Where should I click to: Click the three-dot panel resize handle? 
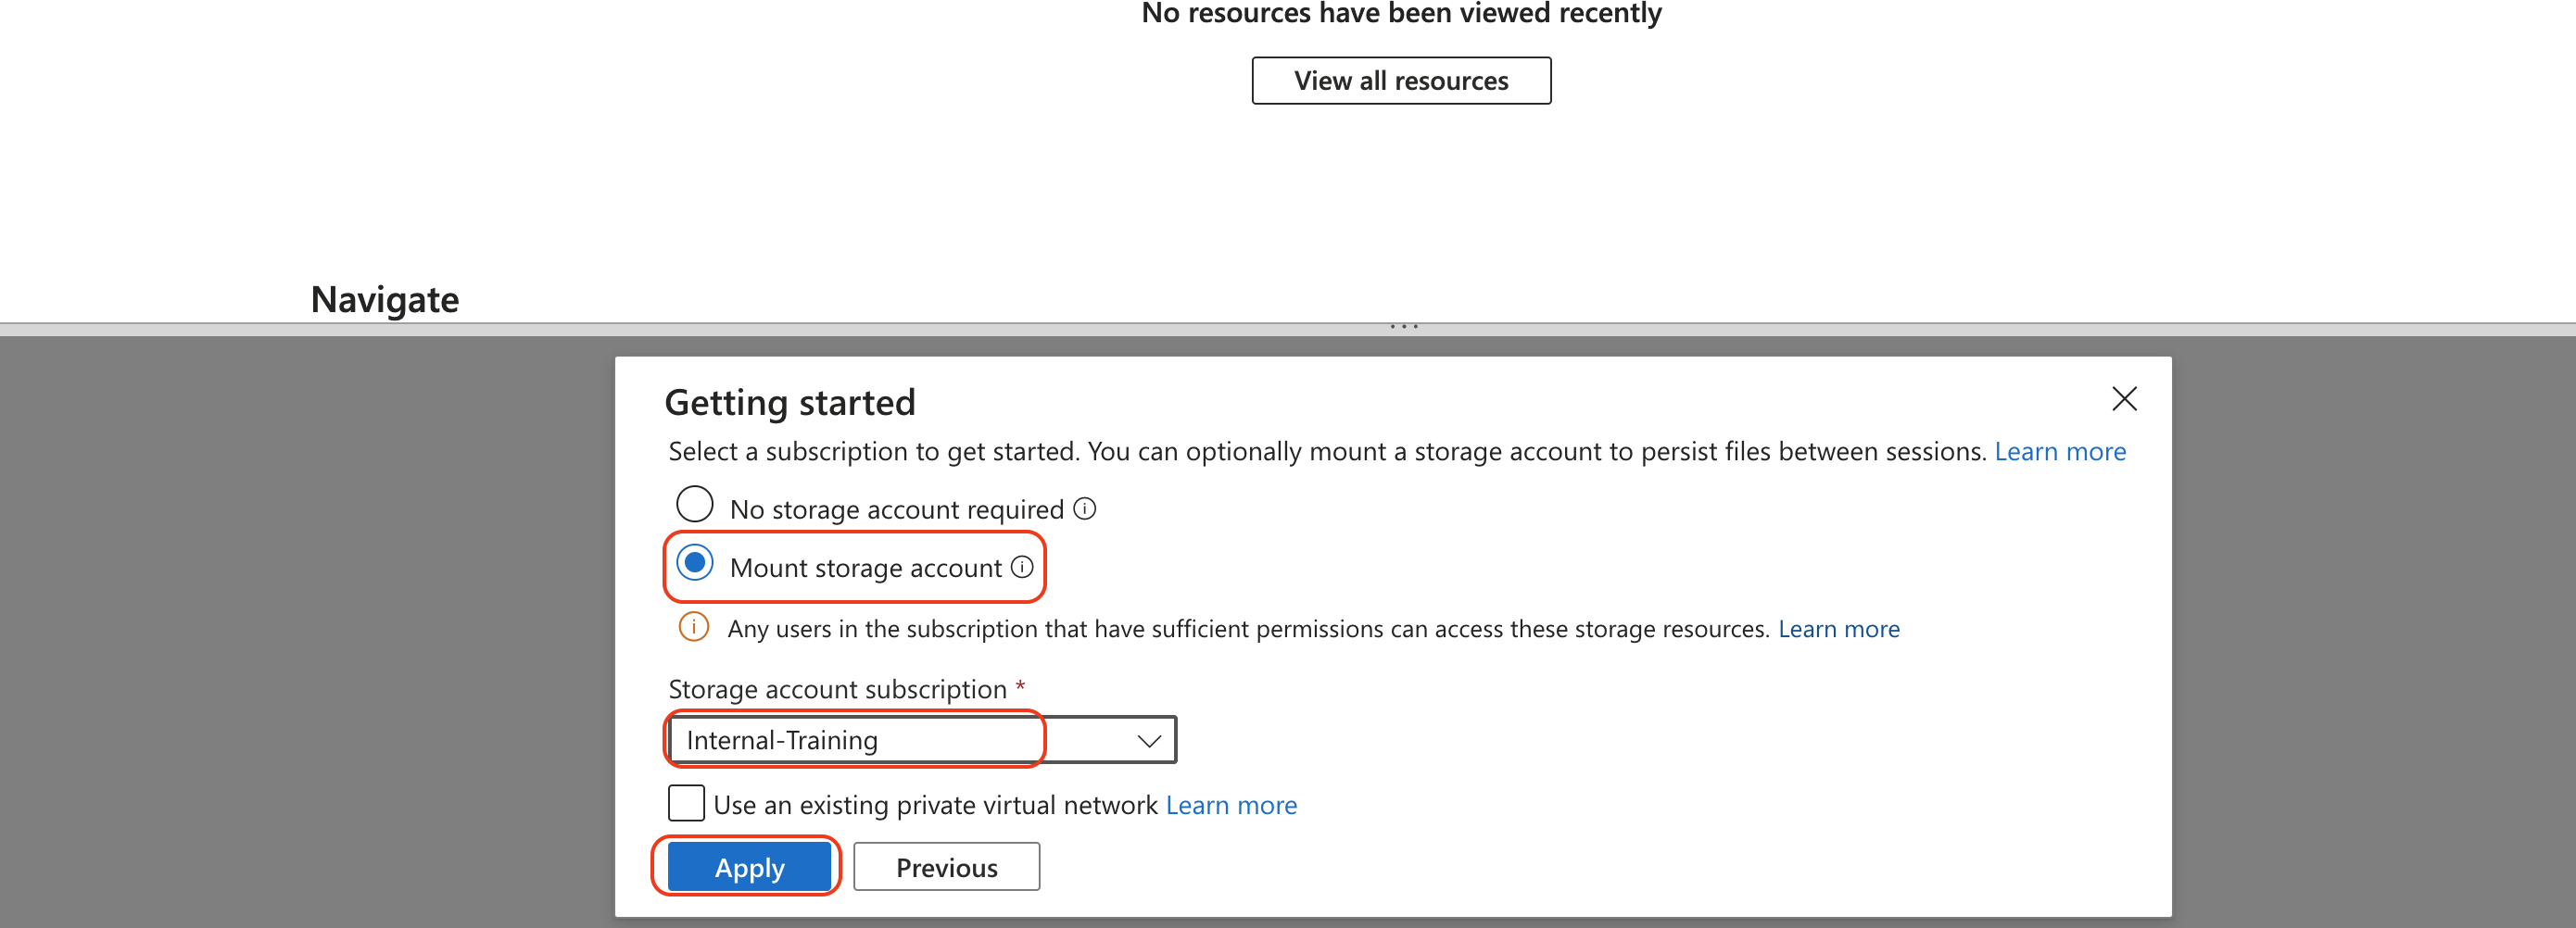pos(1404,327)
